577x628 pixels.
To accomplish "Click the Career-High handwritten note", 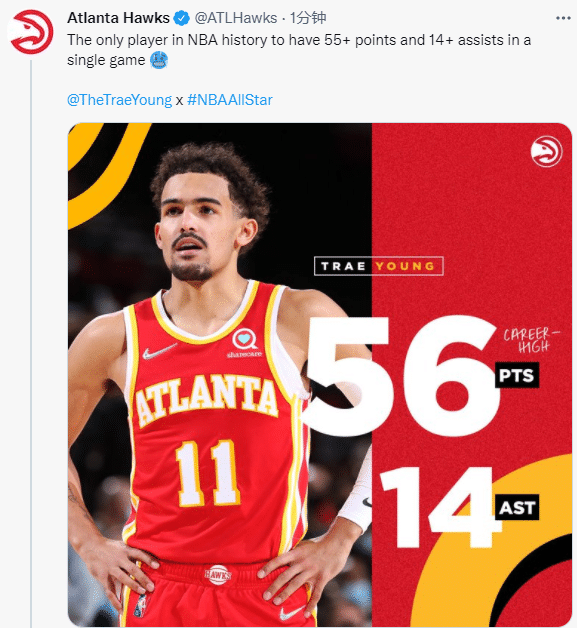I will (531, 340).
